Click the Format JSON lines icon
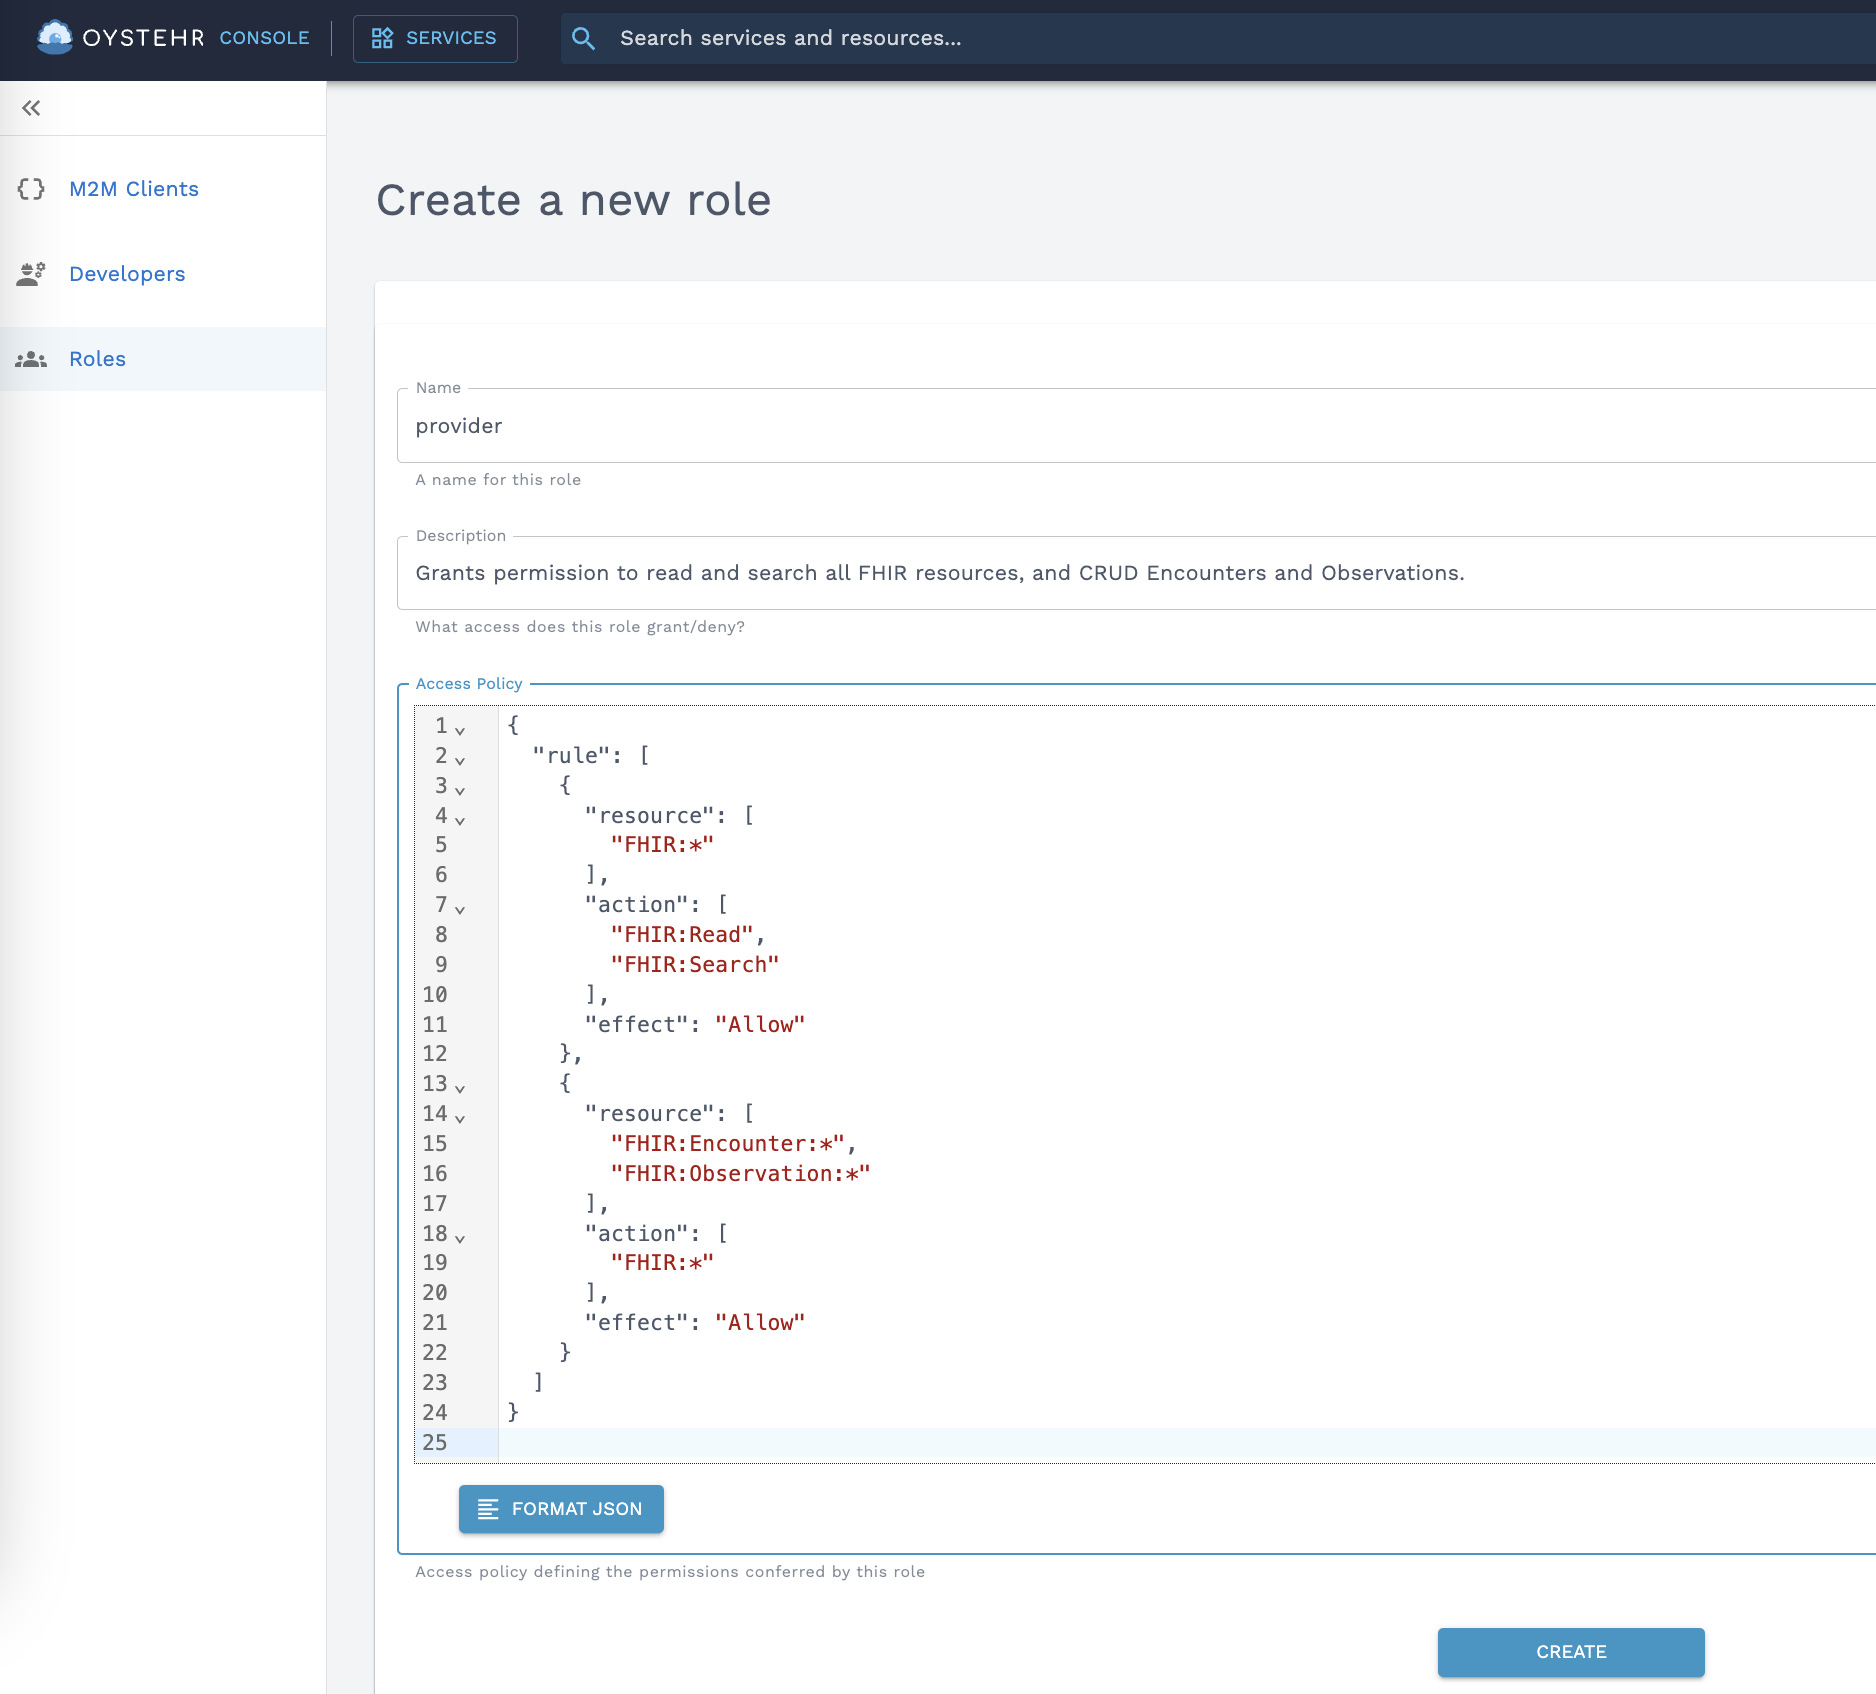 point(488,1509)
